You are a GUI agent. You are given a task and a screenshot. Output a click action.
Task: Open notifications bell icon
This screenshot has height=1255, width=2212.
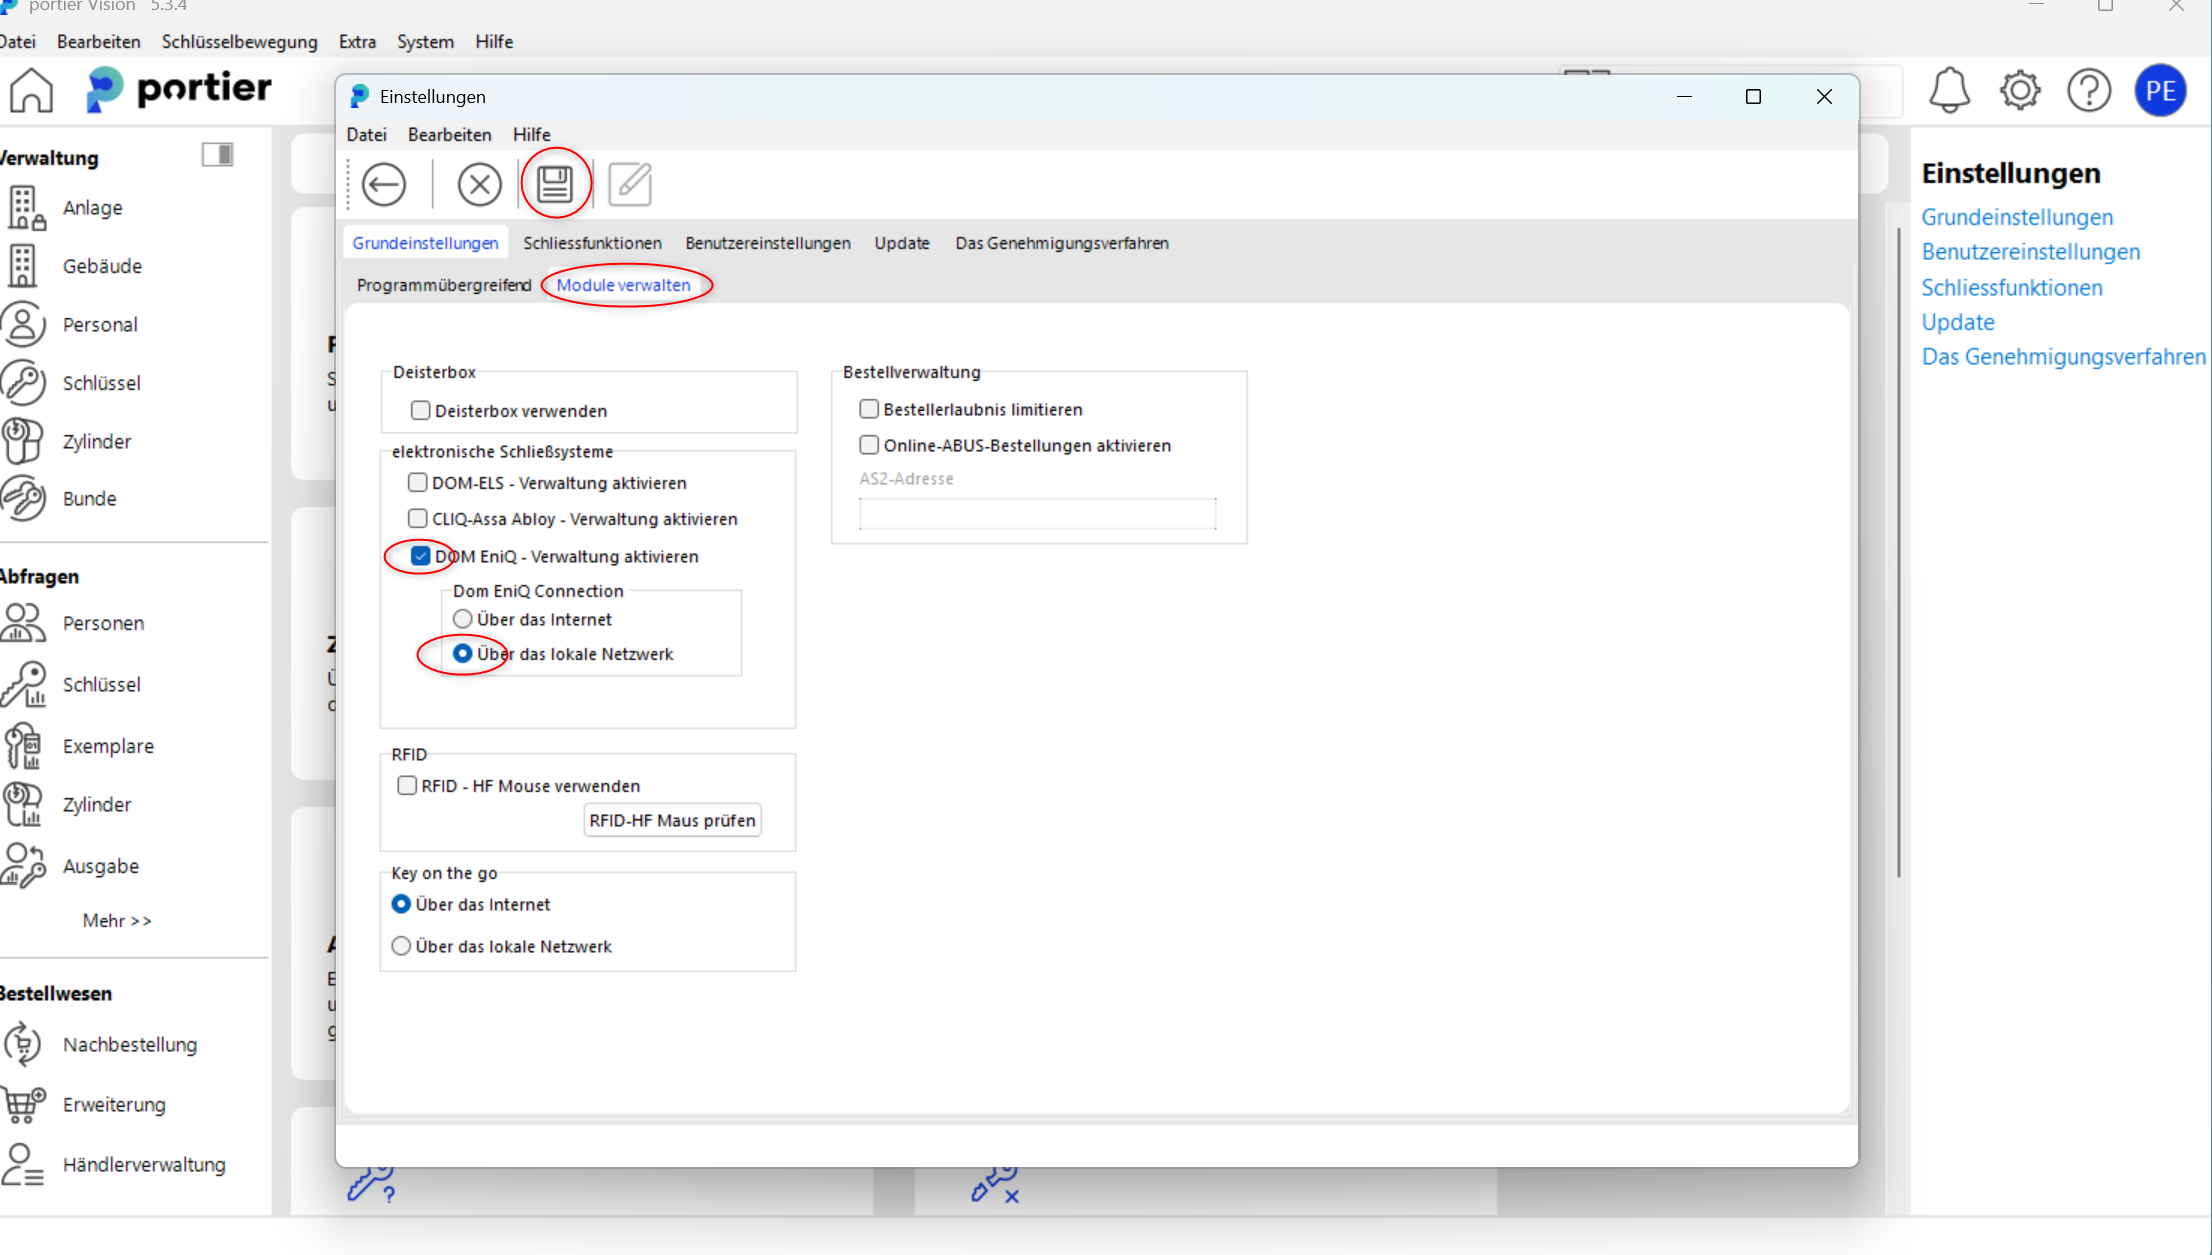(1948, 91)
